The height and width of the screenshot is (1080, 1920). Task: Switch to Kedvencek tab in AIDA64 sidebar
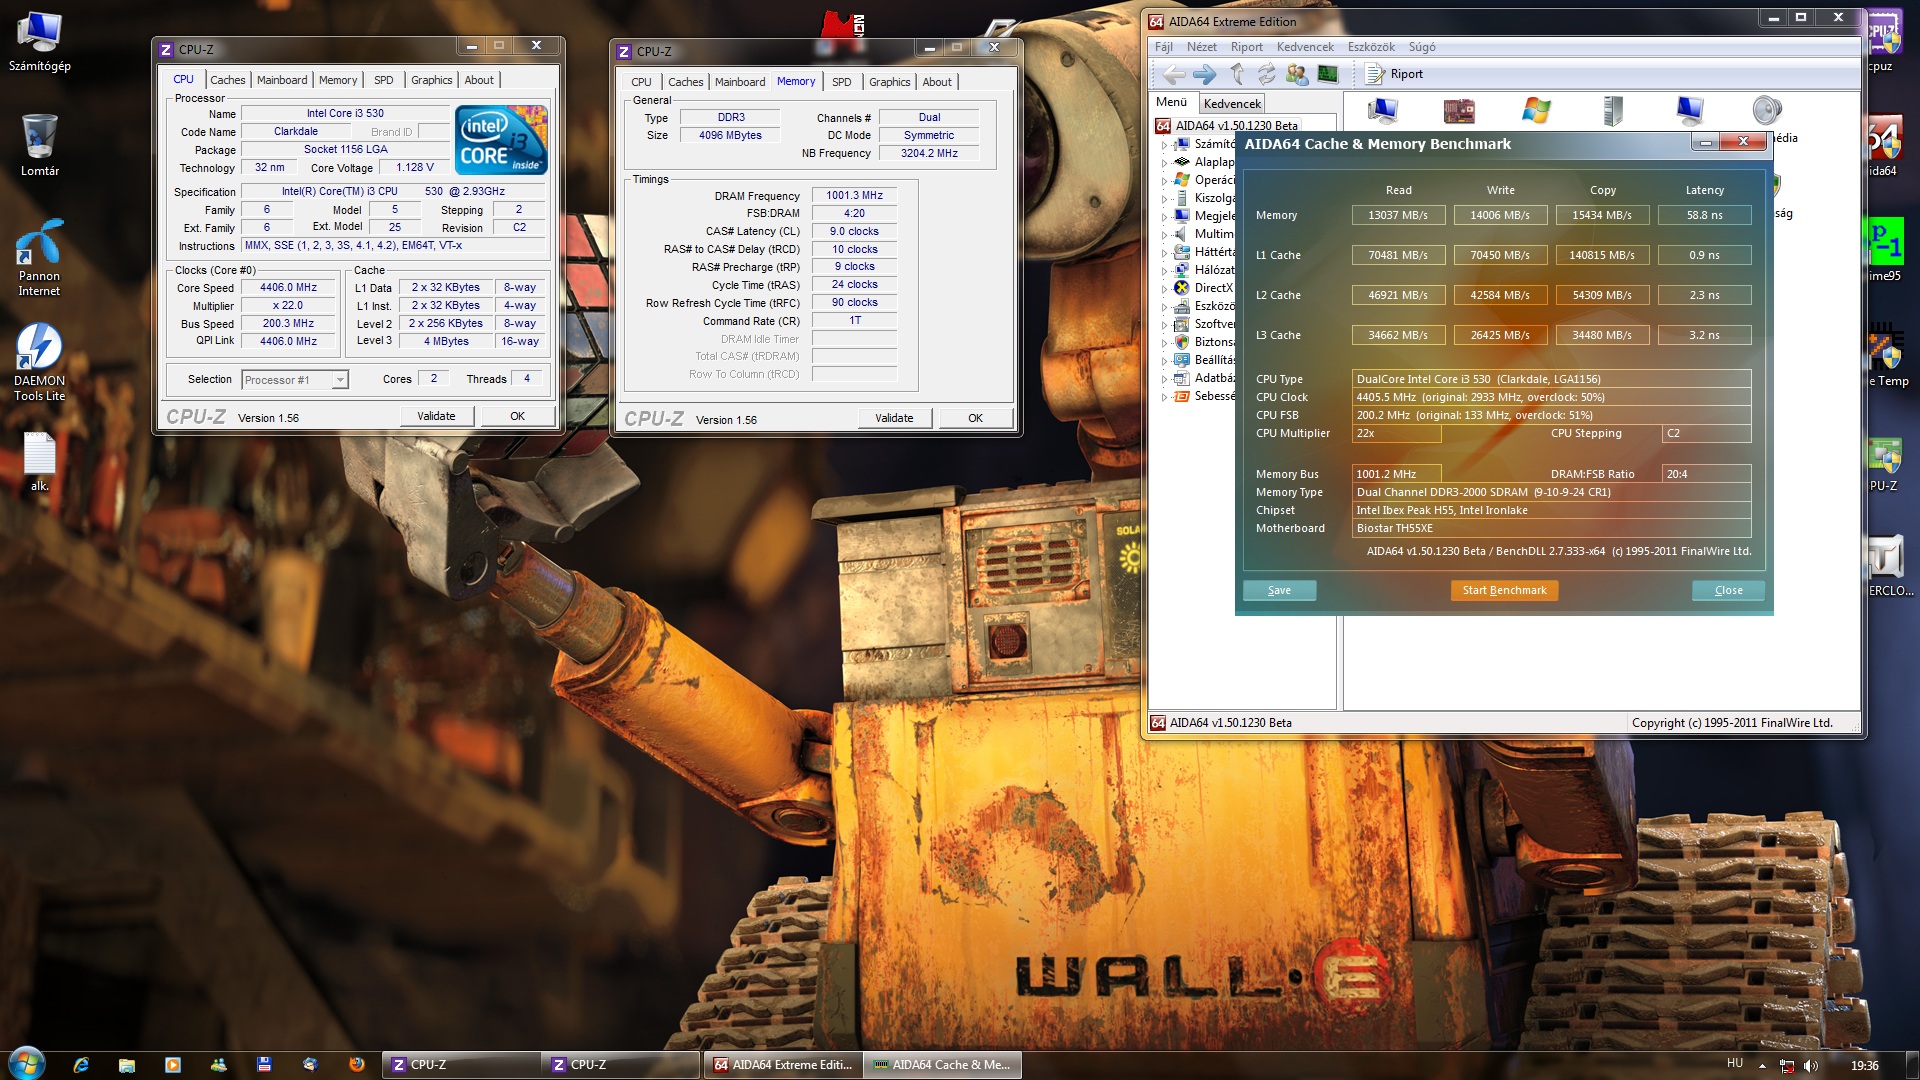pyautogui.click(x=1232, y=103)
